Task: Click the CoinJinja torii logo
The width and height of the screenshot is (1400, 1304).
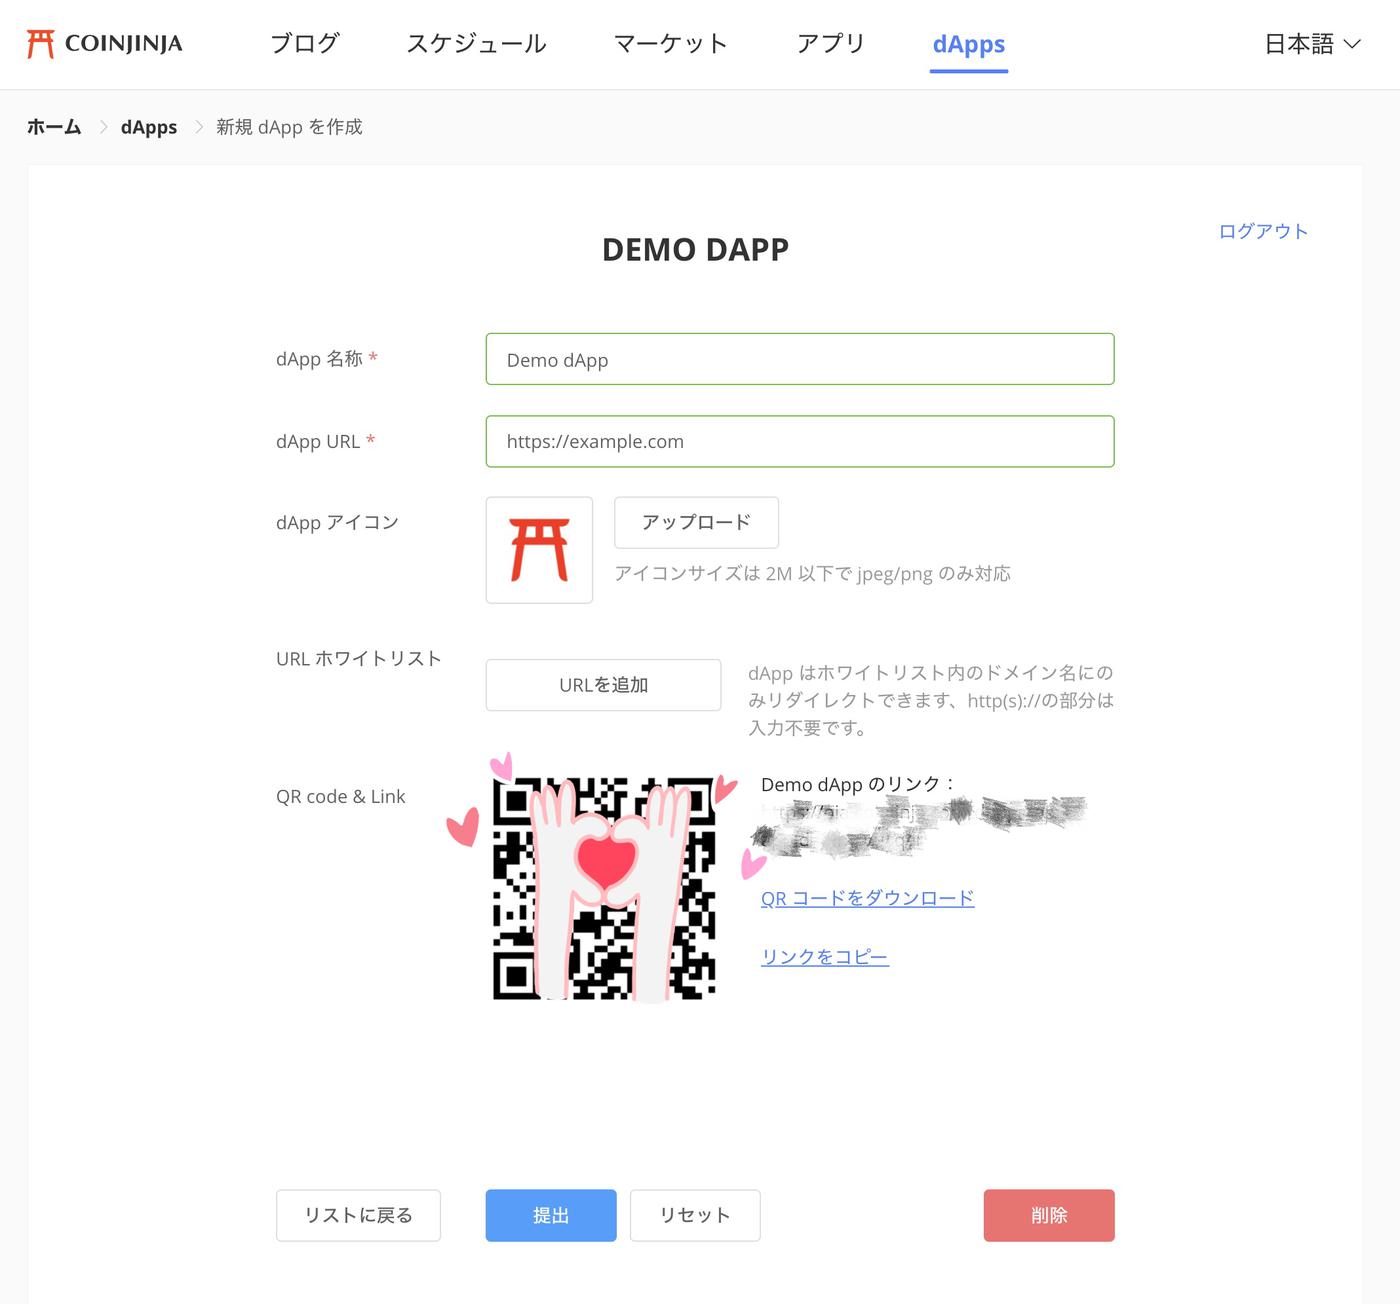Action: 104,44
